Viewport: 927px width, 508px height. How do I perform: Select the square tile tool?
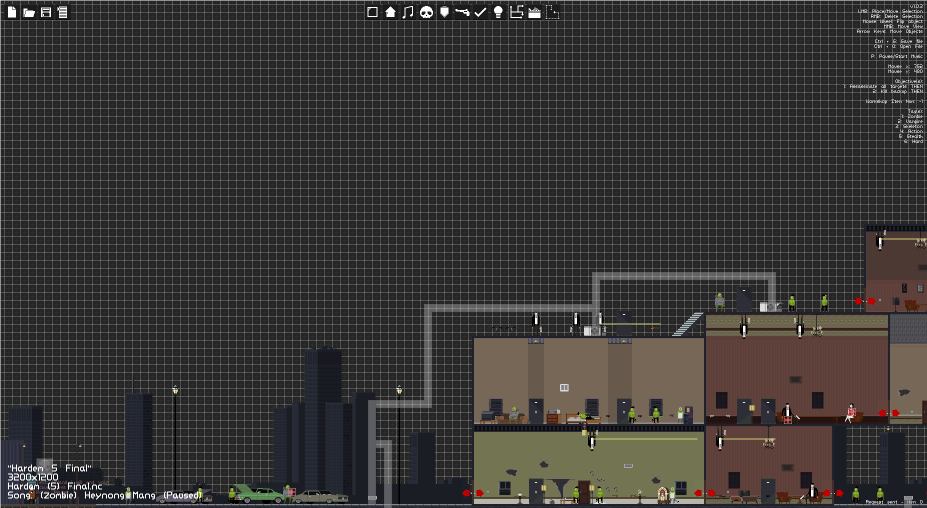372,12
